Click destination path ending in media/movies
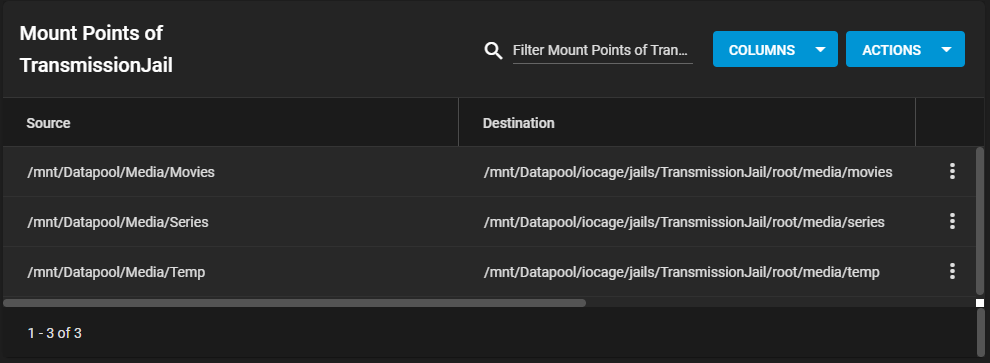 688,172
